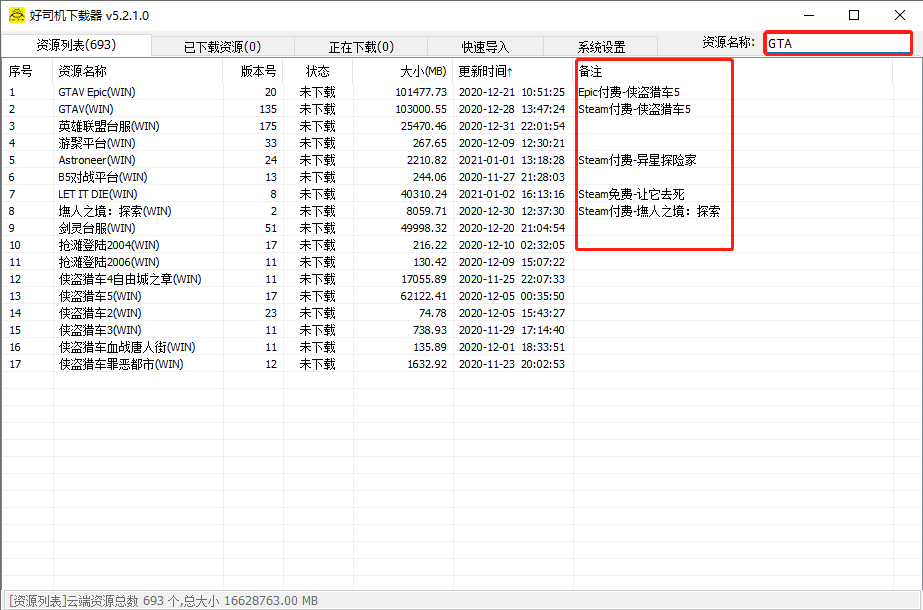Click 未下载 status in row 17
This screenshot has height=610, width=923.
point(317,364)
